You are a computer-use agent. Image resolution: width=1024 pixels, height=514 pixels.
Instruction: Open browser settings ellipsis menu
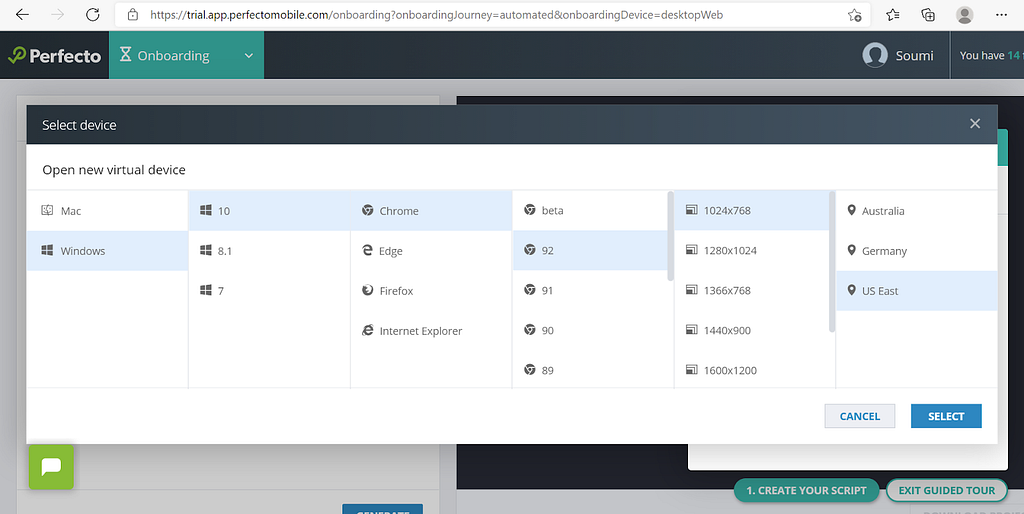1001,14
